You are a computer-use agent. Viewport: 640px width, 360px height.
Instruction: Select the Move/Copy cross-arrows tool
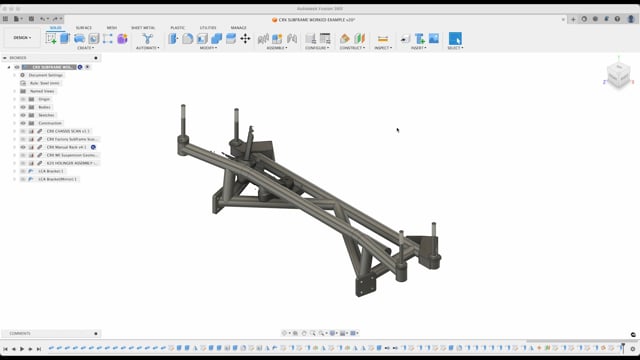coord(245,38)
